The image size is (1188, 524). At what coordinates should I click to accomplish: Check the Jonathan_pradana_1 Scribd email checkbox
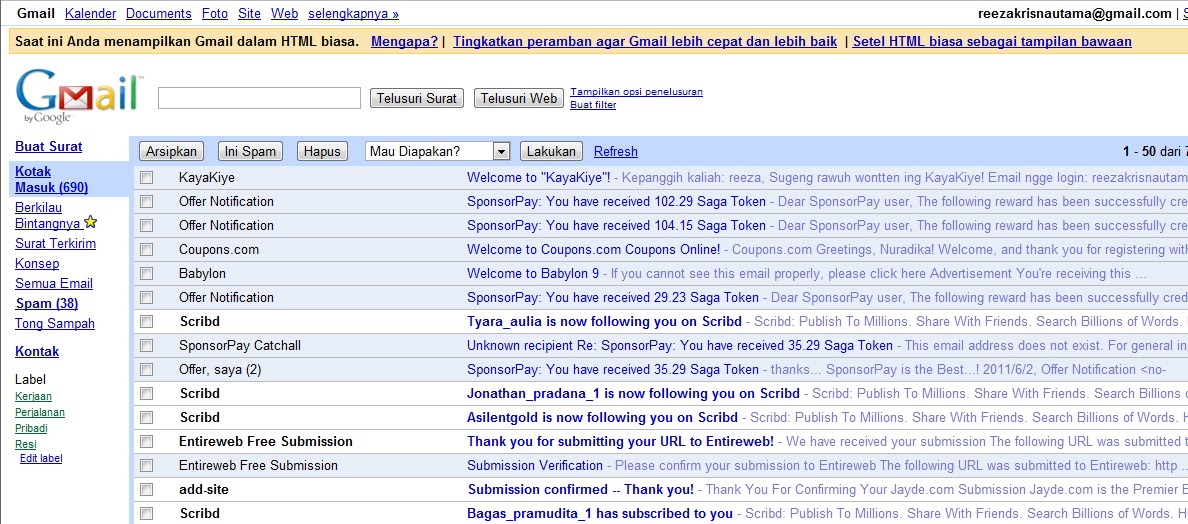[x=146, y=394]
